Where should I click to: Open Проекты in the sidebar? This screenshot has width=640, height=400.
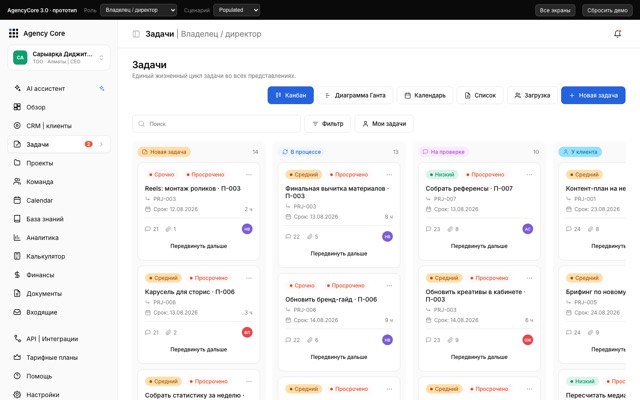click(59, 163)
